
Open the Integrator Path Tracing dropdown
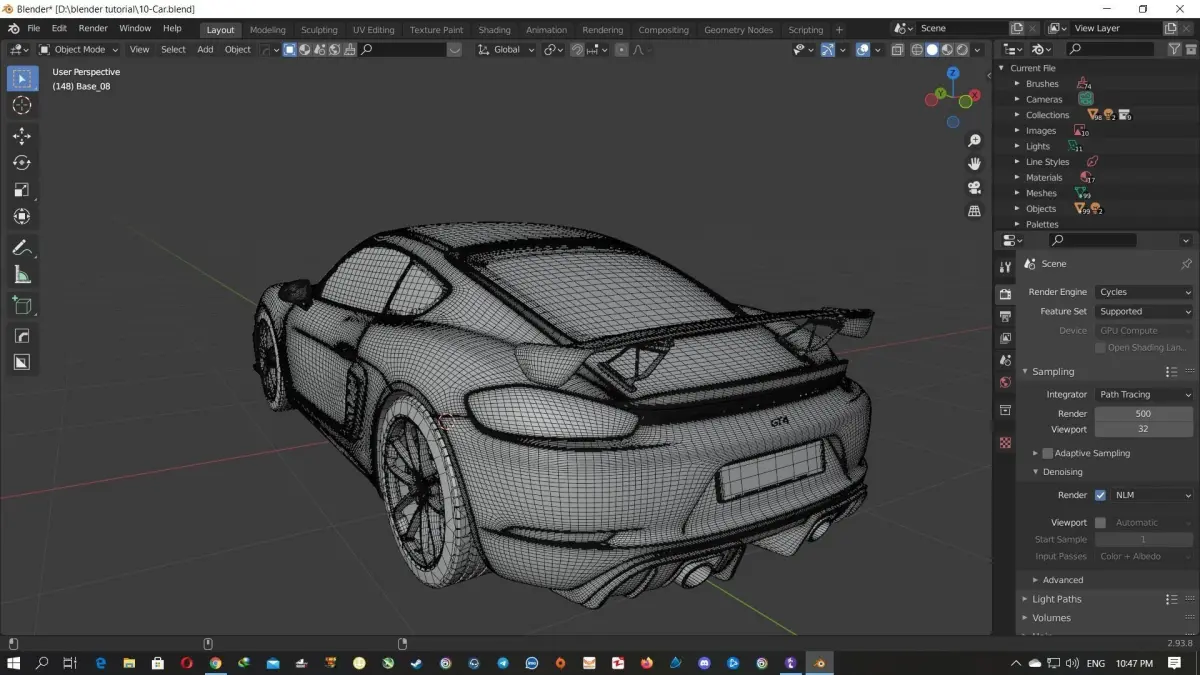pyautogui.click(x=1144, y=394)
